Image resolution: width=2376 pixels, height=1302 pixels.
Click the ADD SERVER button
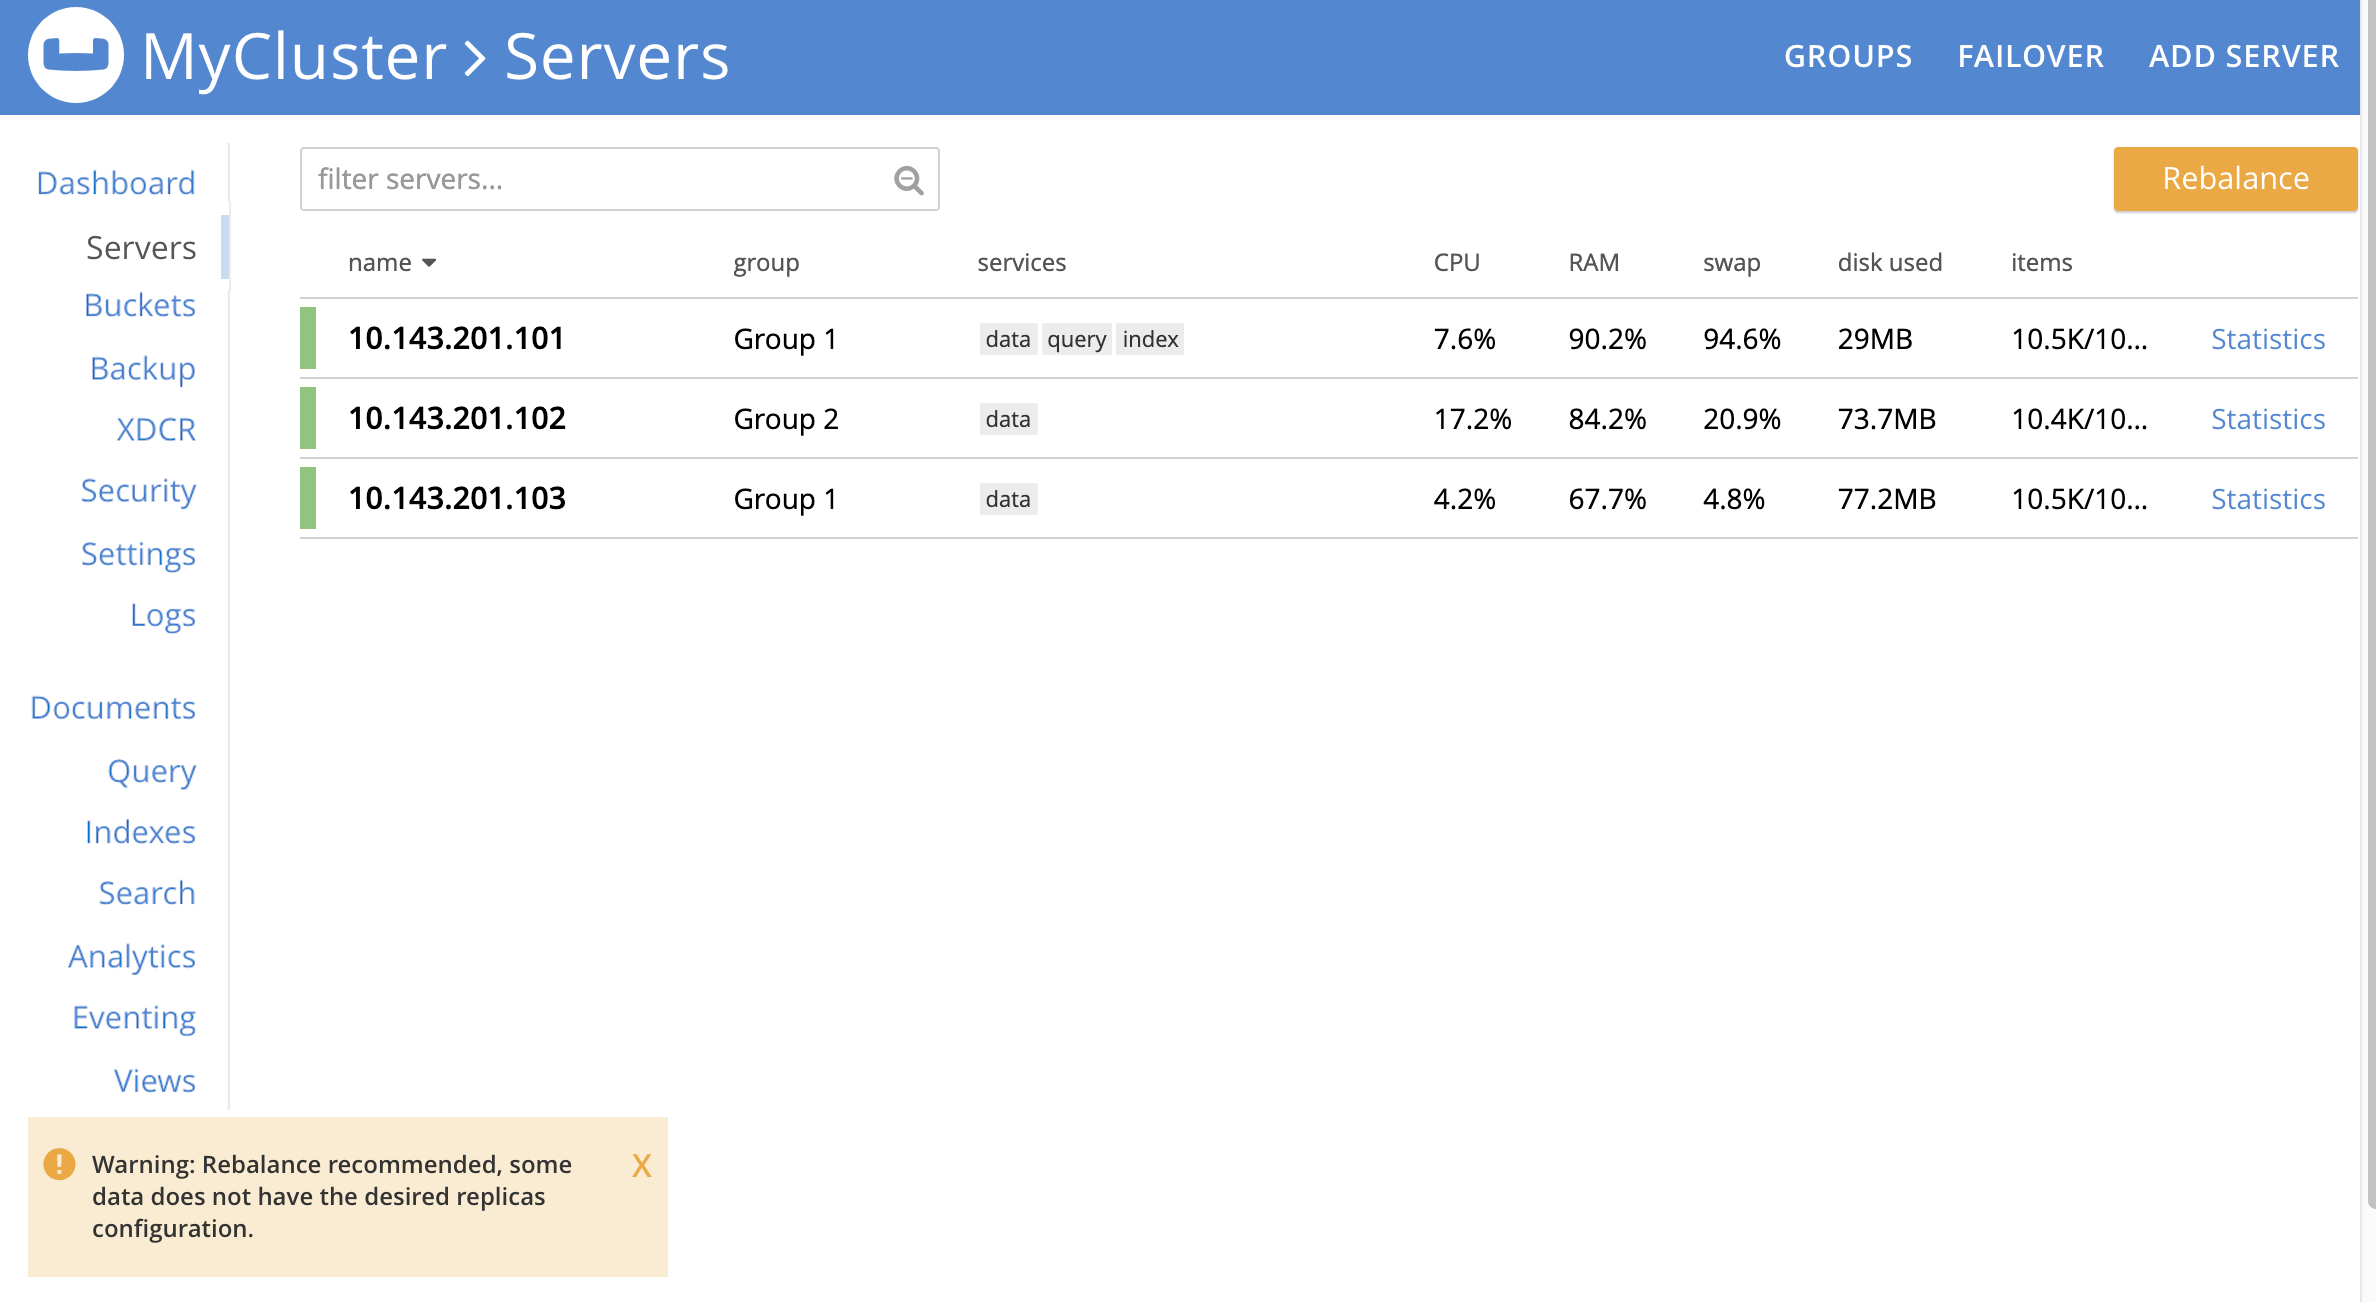pos(2243,56)
